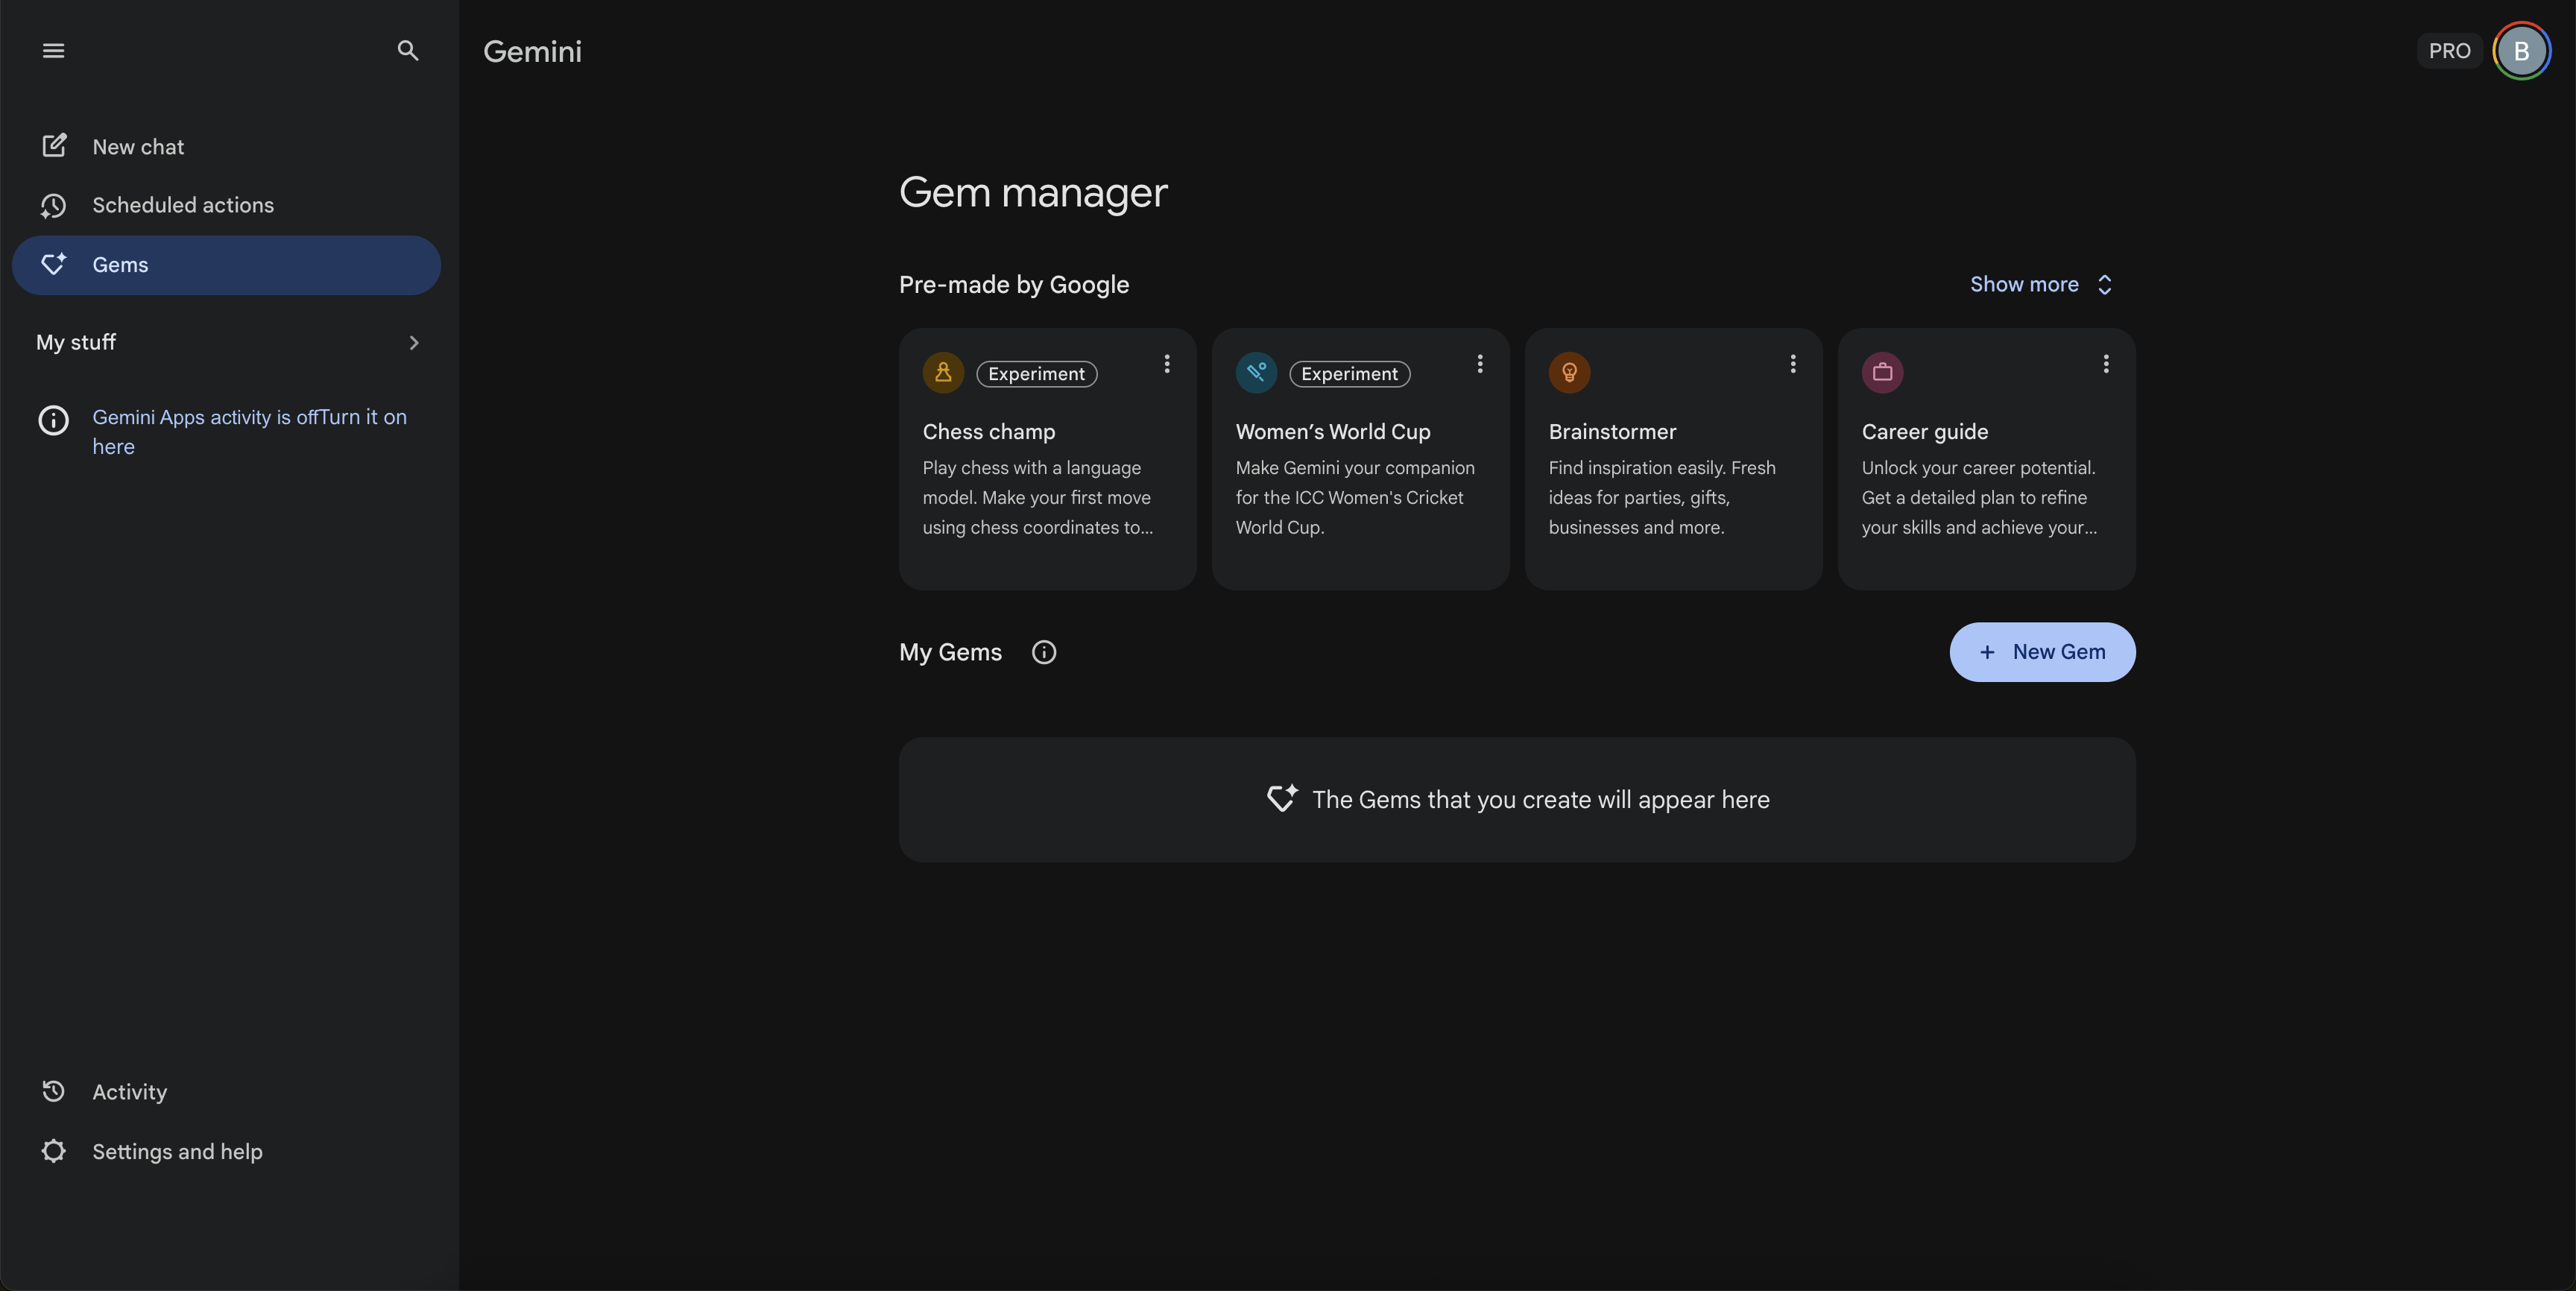Click the Brainstormer lightbulb icon
Viewport: 2576px width, 1291px height.
[1569, 373]
